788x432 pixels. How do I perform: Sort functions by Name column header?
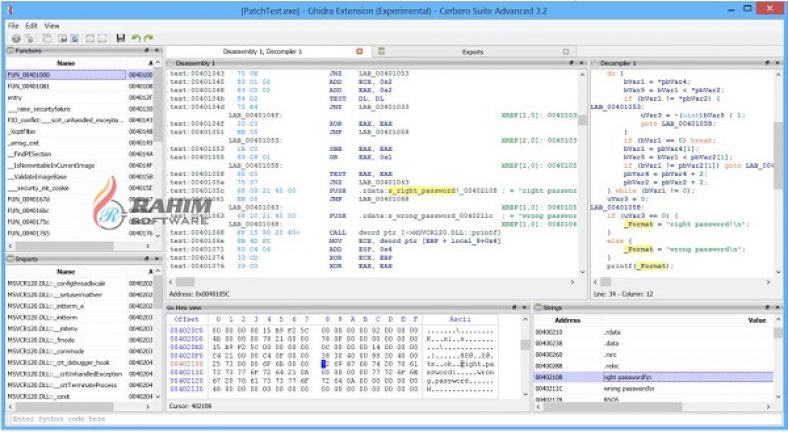[65, 62]
